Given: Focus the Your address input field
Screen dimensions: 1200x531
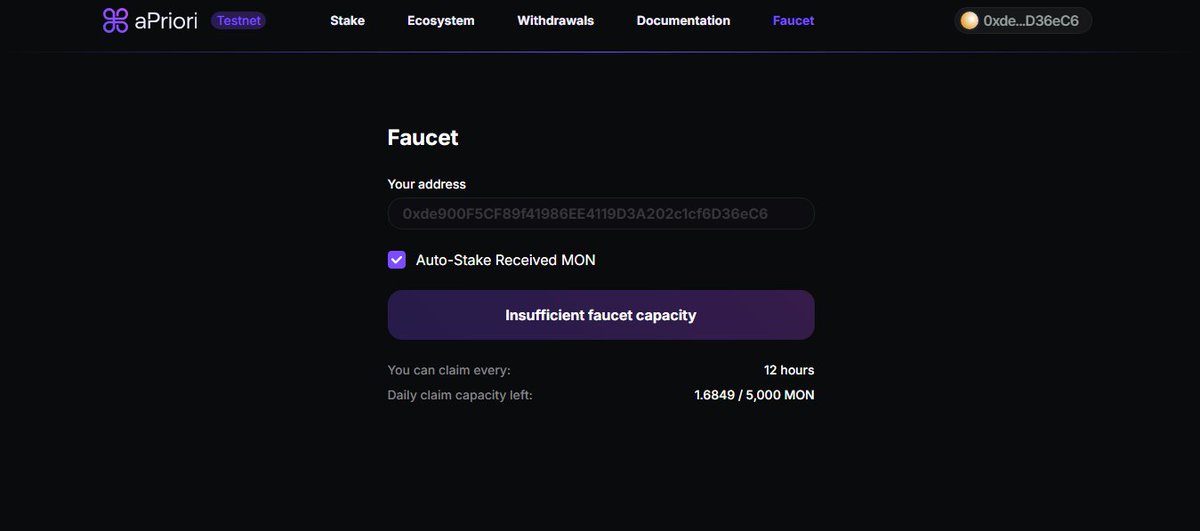Looking at the screenshot, I should [x=601, y=214].
